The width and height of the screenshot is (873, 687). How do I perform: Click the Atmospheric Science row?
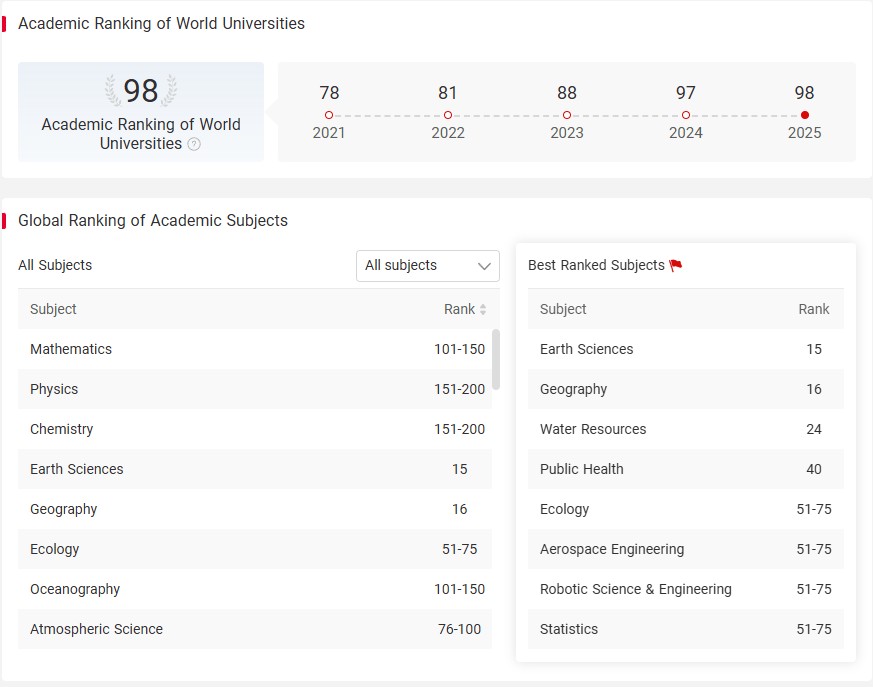tap(255, 629)
